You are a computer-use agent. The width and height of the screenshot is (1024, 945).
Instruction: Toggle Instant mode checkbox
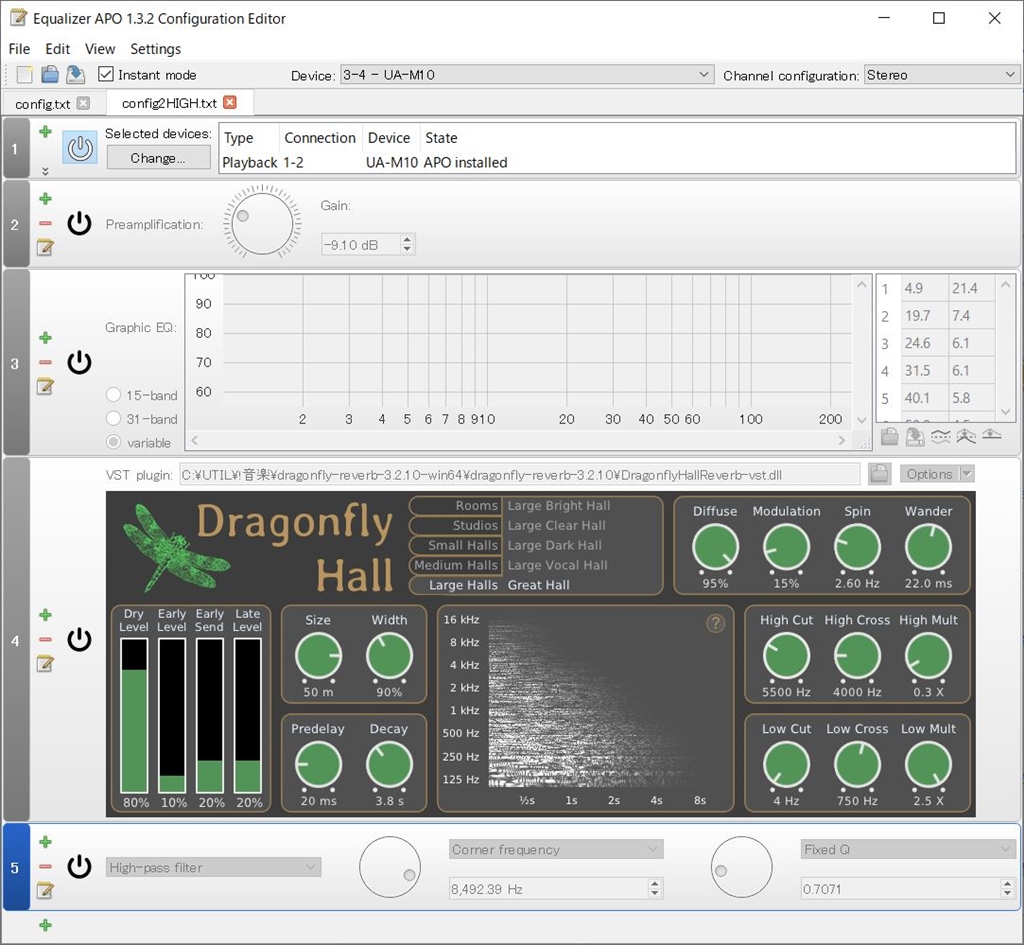point(106,74)
